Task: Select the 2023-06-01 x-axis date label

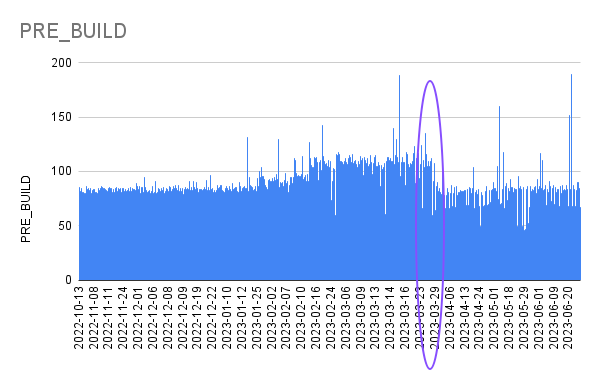Action: (539, 318)
